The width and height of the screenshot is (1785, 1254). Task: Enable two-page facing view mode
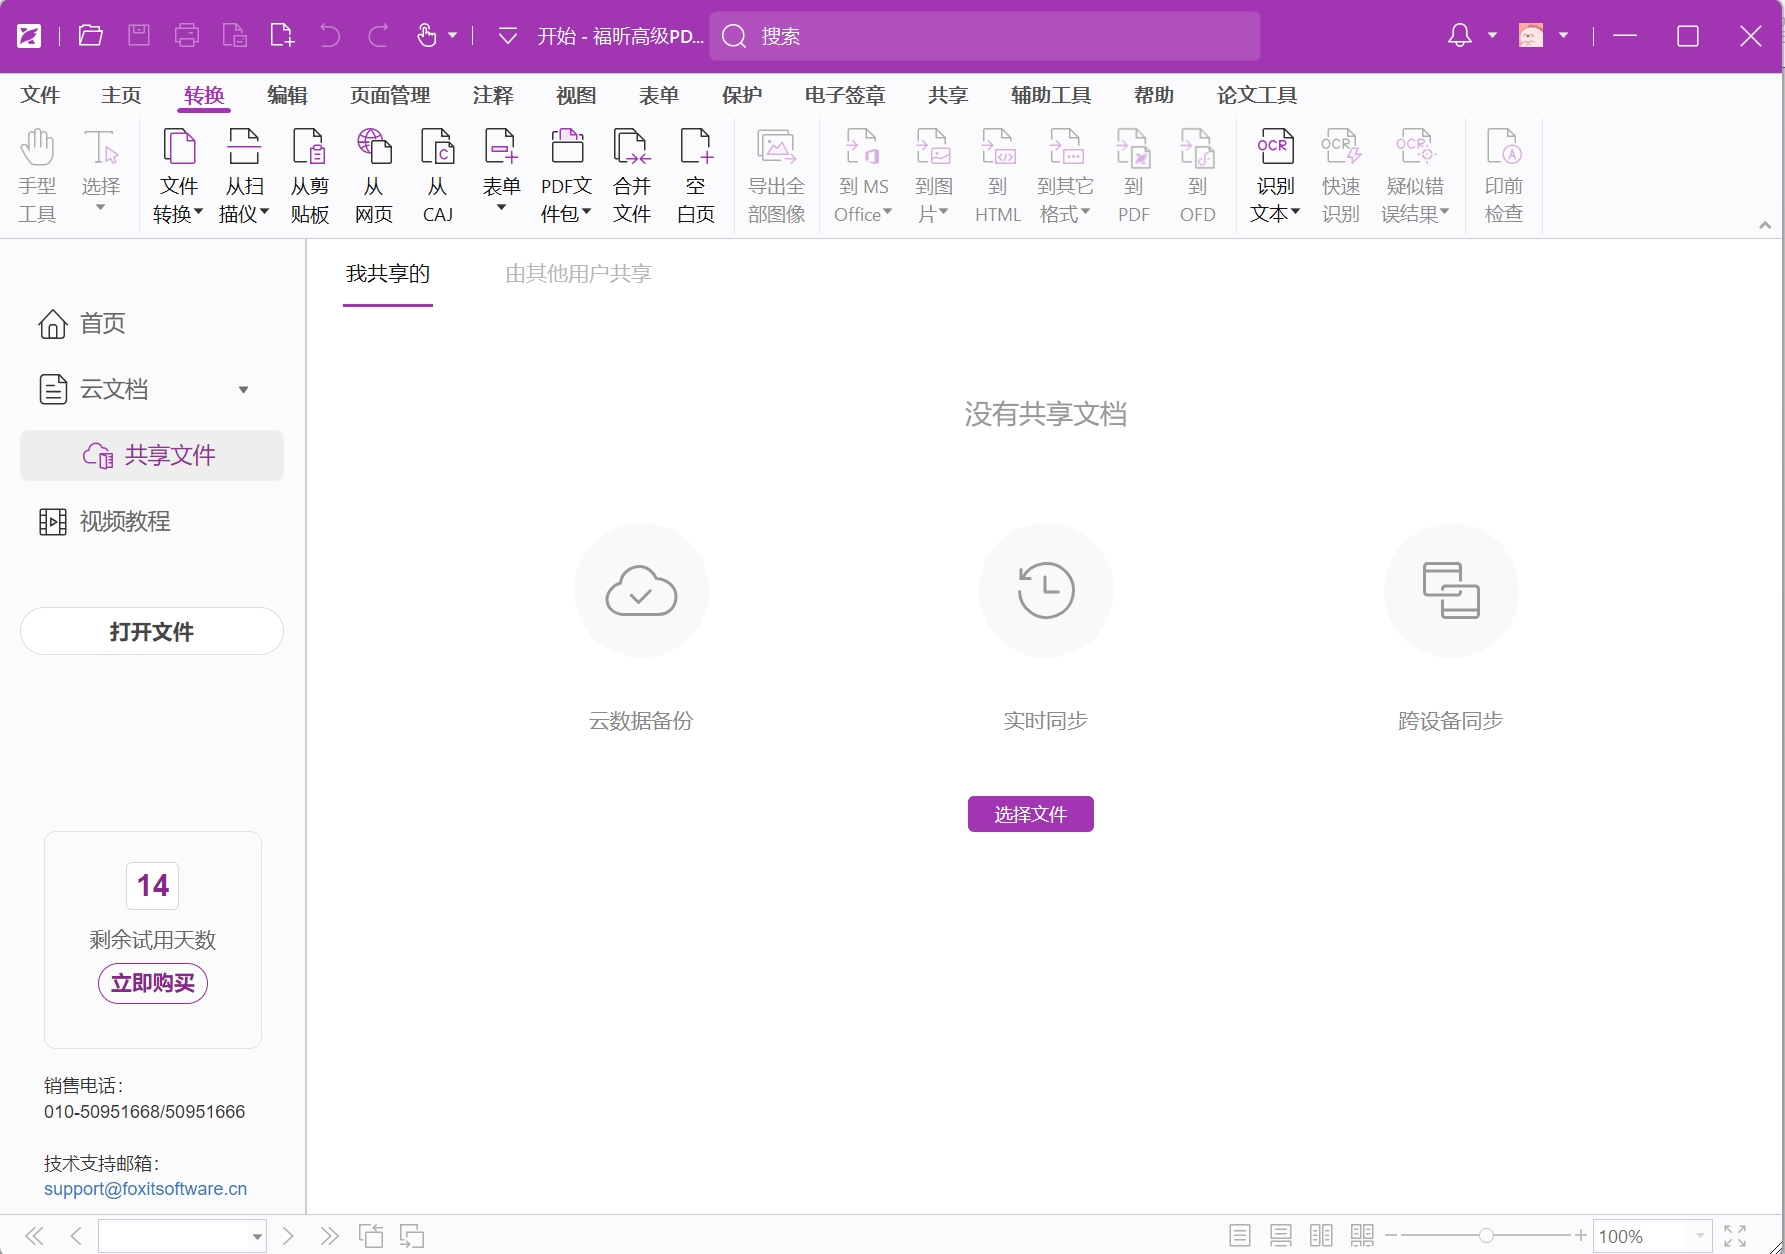(x=1321, y=1236)
